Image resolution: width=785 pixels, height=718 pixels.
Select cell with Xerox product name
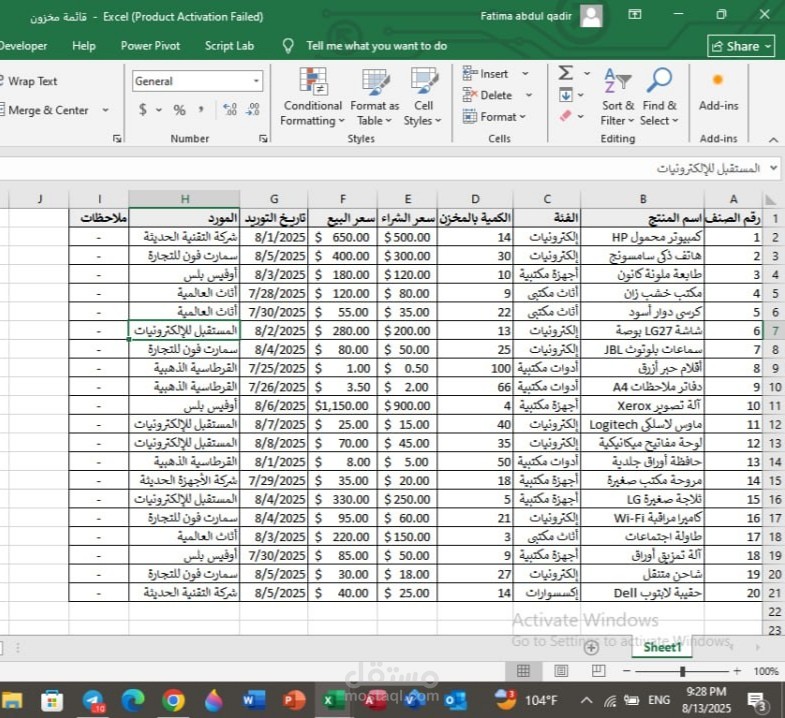643,406
